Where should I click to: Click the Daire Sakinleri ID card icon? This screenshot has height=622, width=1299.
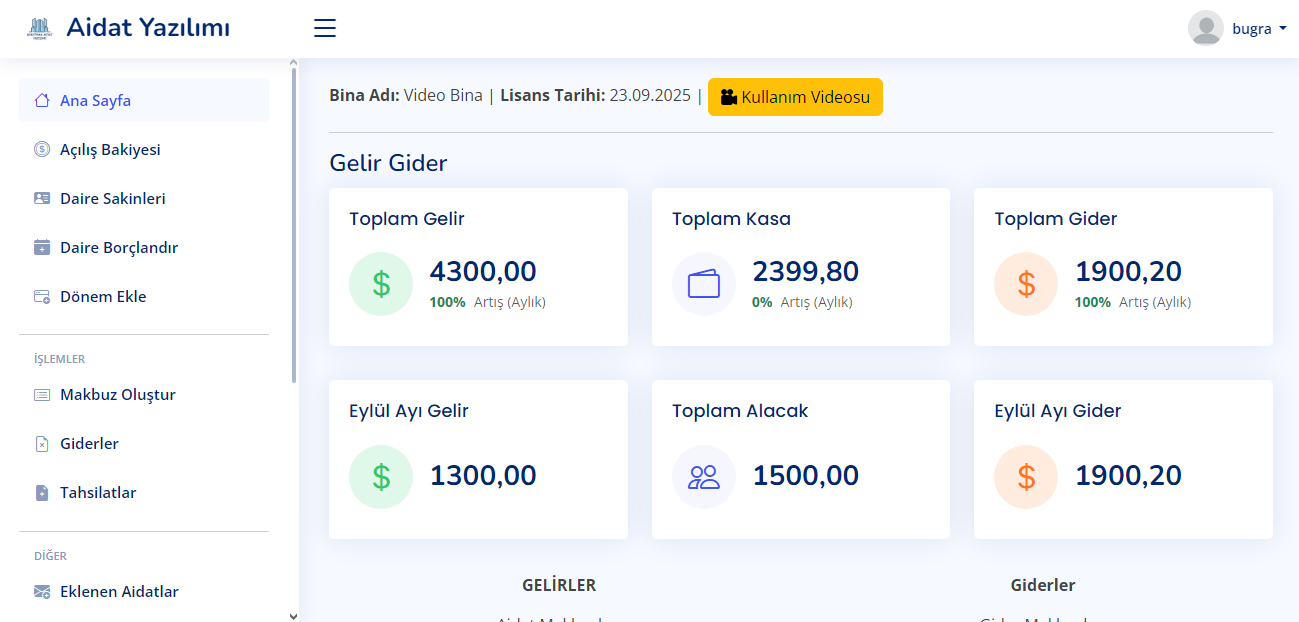tap(42, 199)
